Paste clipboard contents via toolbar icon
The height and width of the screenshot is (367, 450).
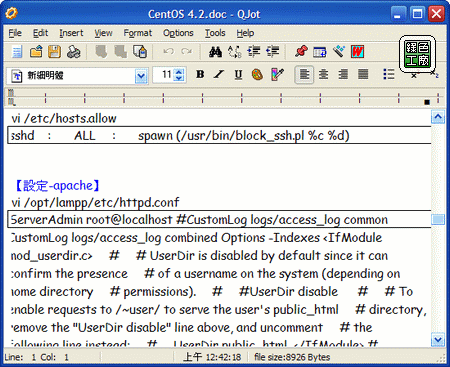[x=140, y=52]
